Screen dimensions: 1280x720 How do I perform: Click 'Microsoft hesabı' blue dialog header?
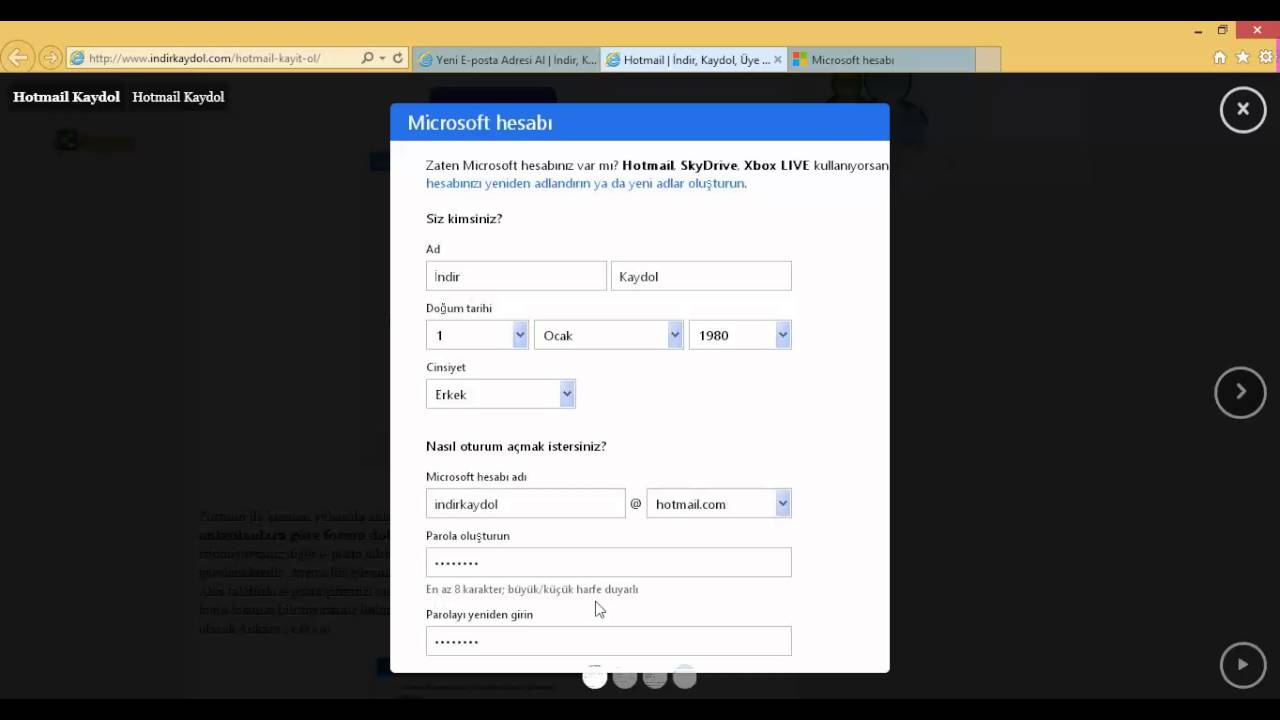pos(640,122)
